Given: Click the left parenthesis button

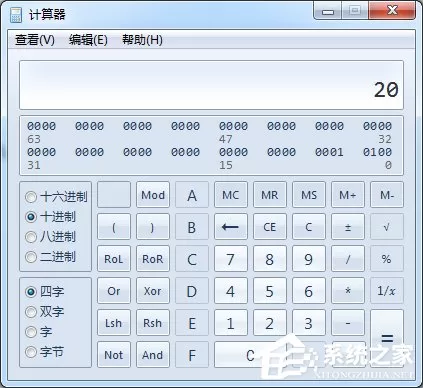Looking at the screenshot, I should tap(114, 227).
